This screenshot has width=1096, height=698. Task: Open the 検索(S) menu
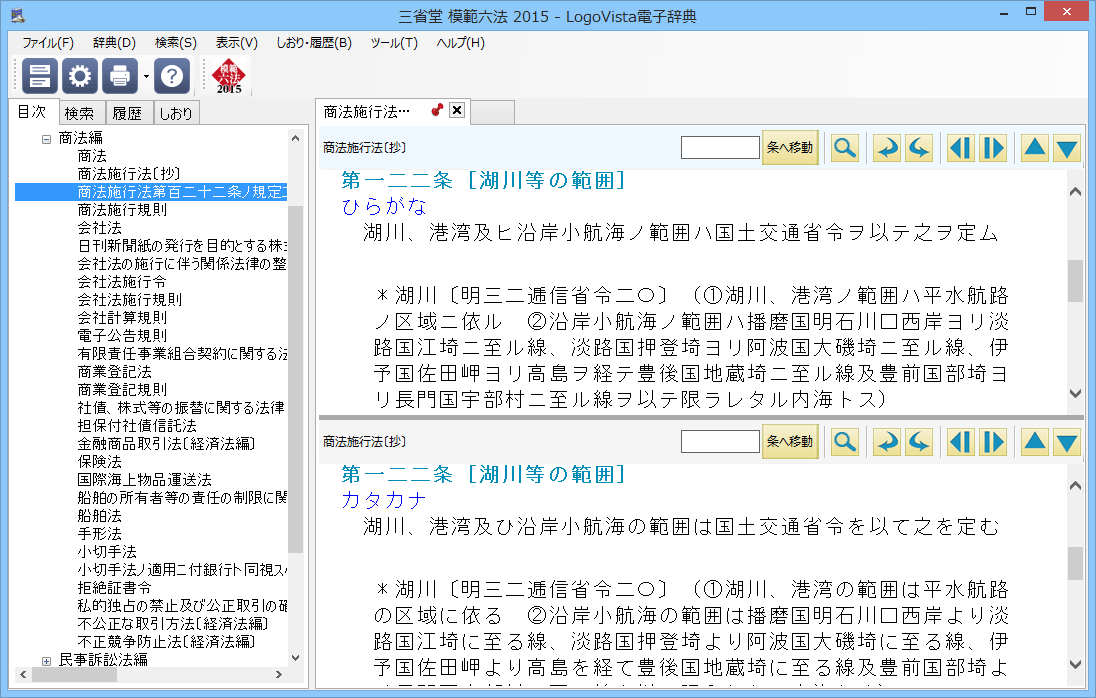click(175, 43)
